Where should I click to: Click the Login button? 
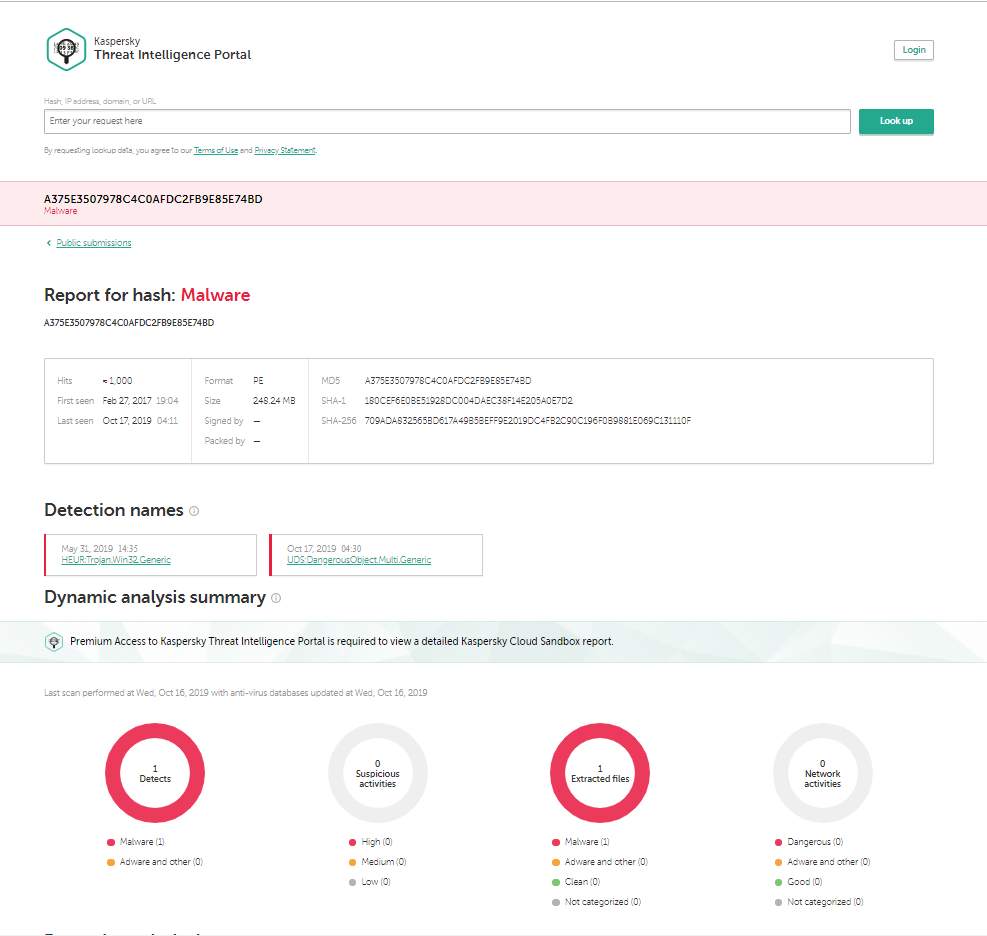(x=913, y=50)
